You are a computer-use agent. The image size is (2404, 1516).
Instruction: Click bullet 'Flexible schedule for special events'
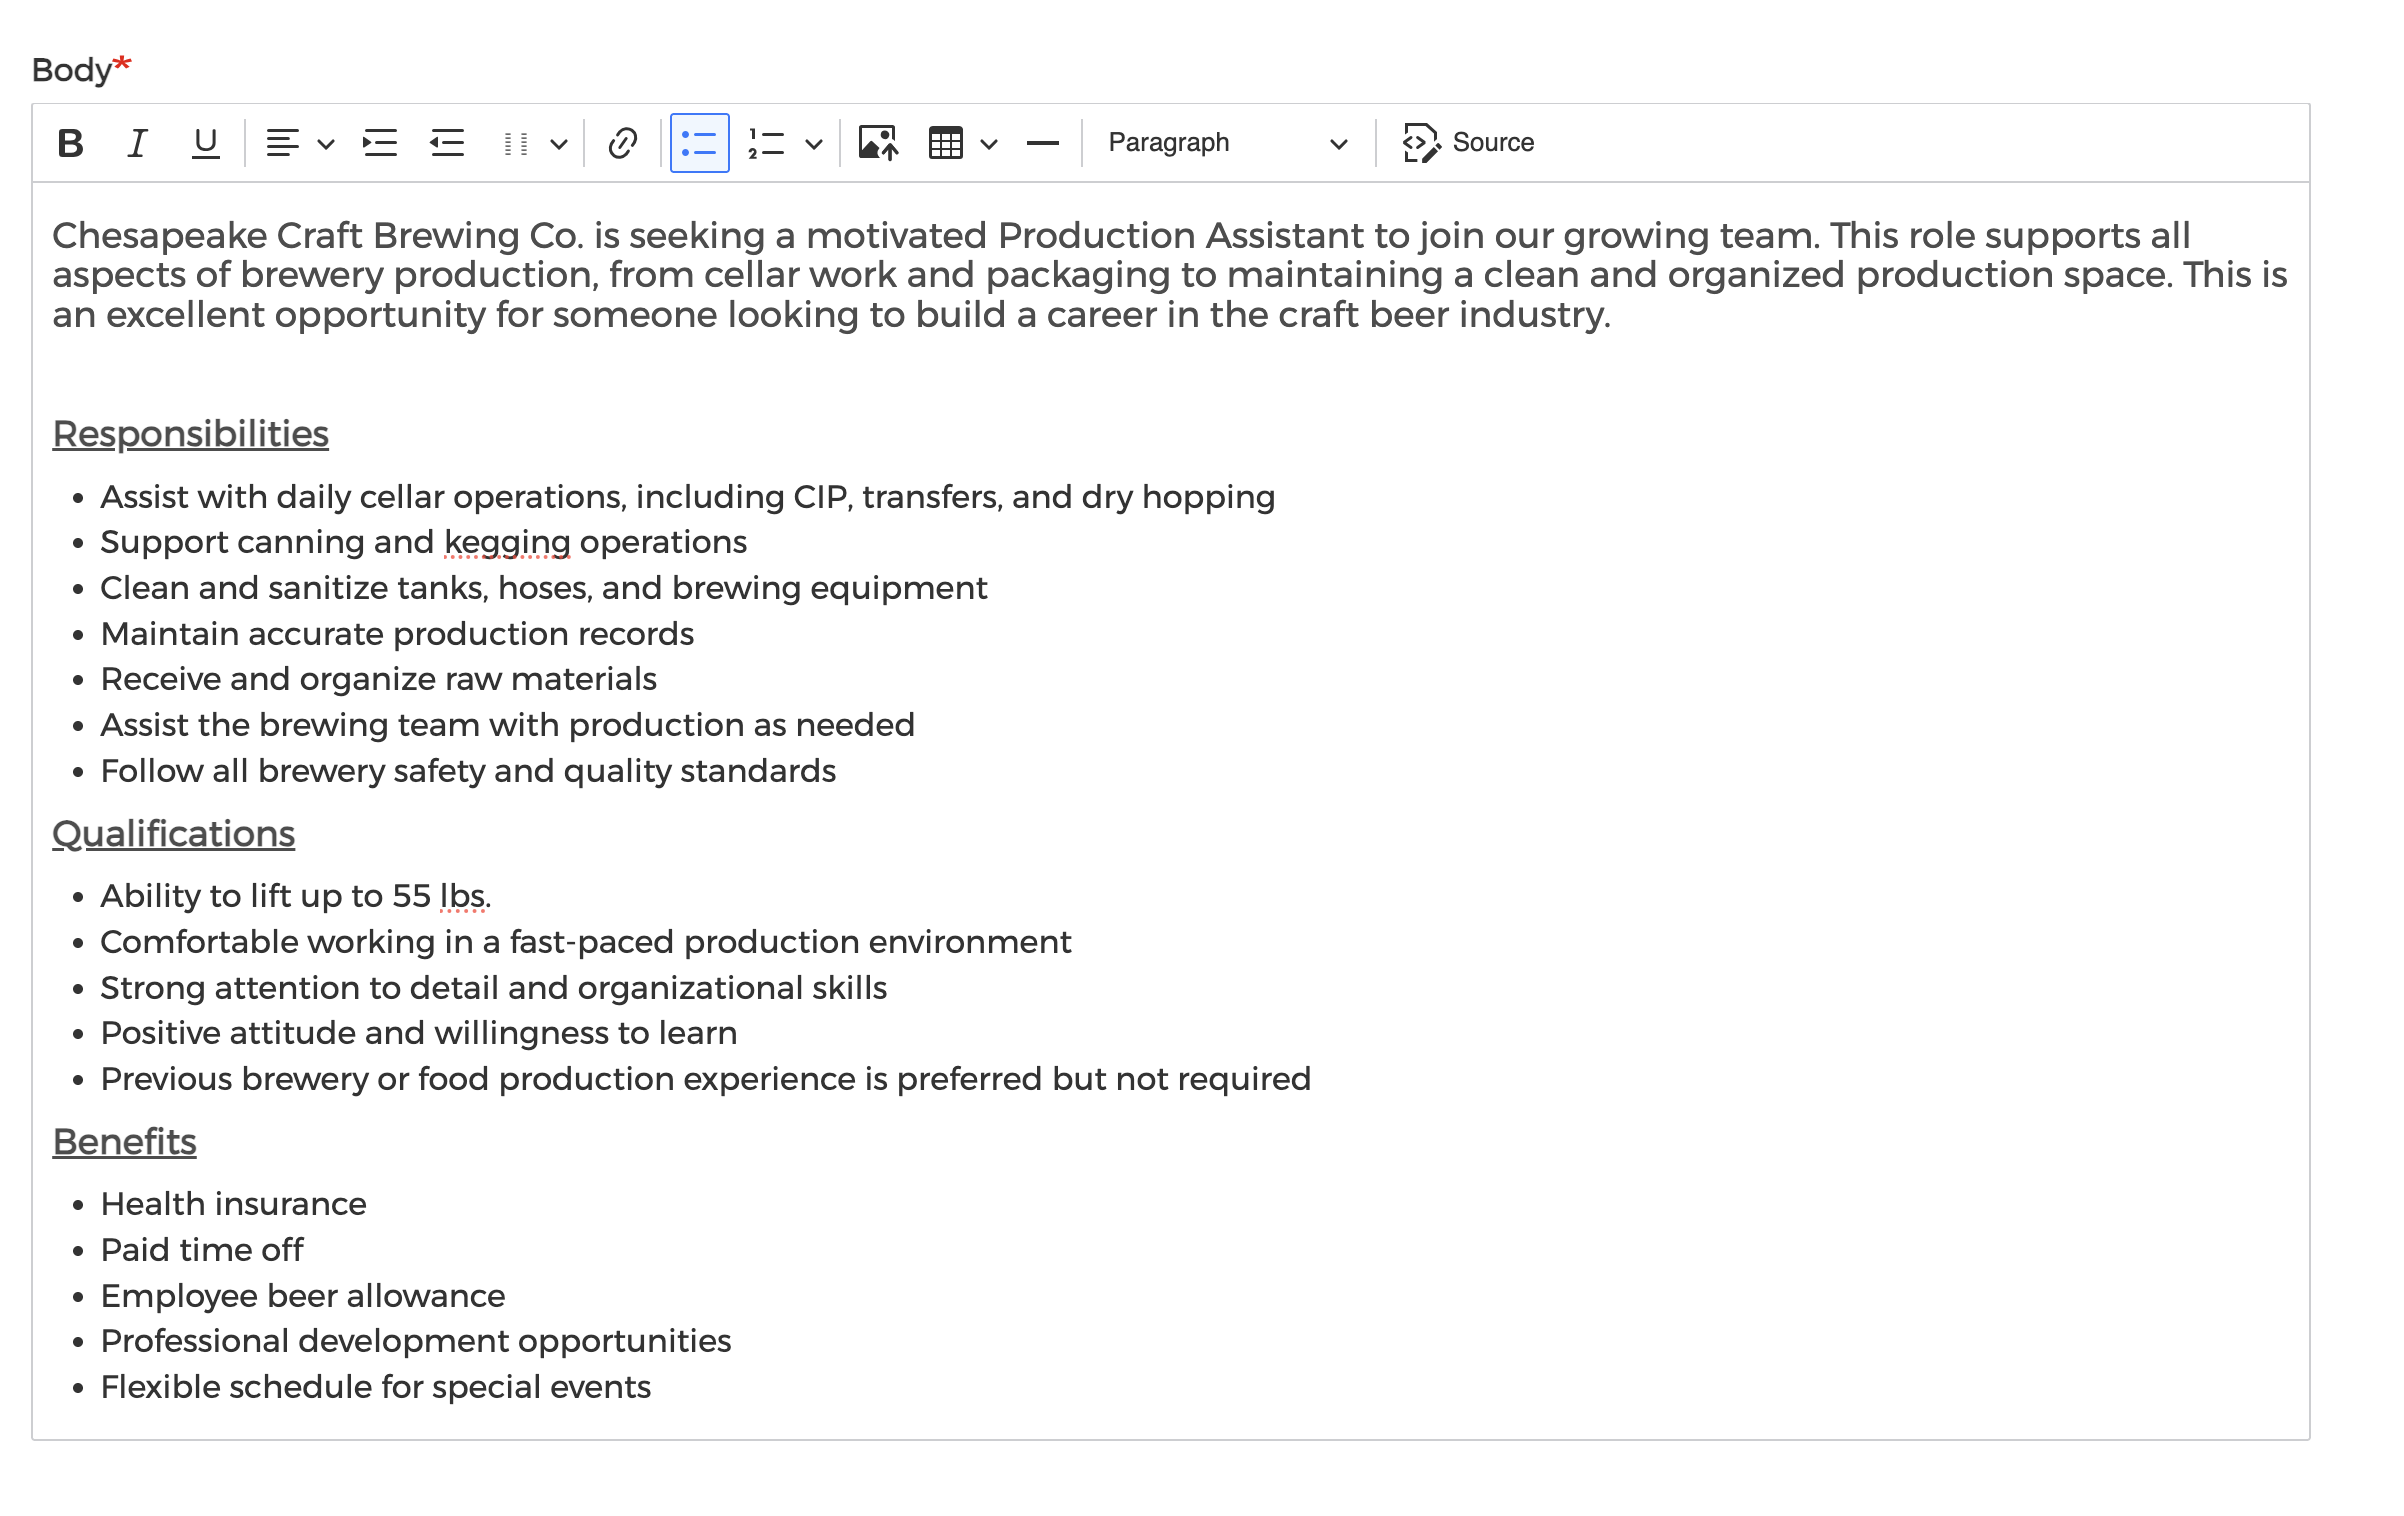(375, 1387)
